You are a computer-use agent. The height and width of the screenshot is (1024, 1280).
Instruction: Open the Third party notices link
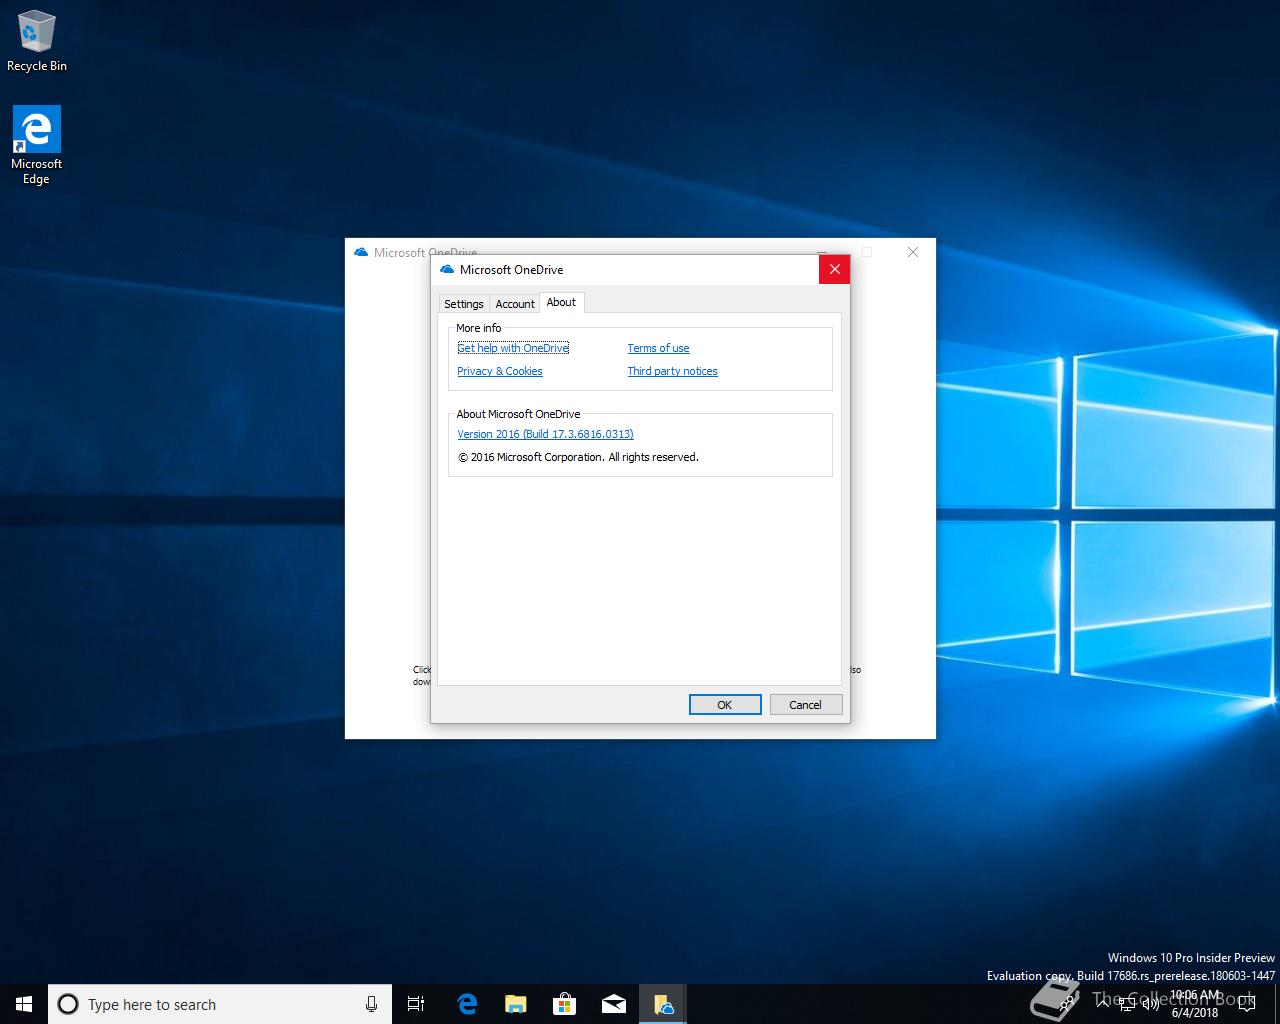[672, 371]
